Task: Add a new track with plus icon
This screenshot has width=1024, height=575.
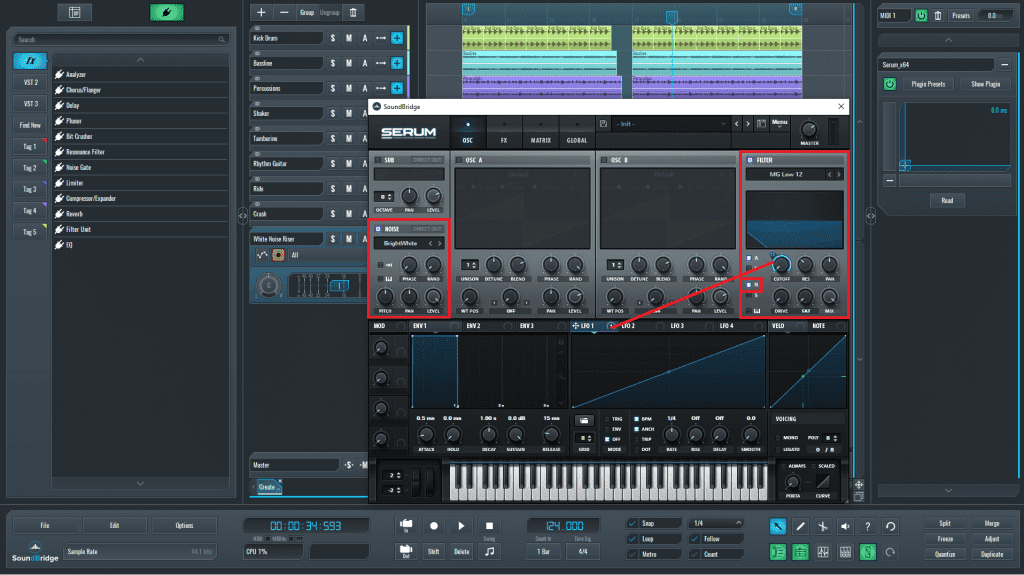Action: tap(262, 12)
